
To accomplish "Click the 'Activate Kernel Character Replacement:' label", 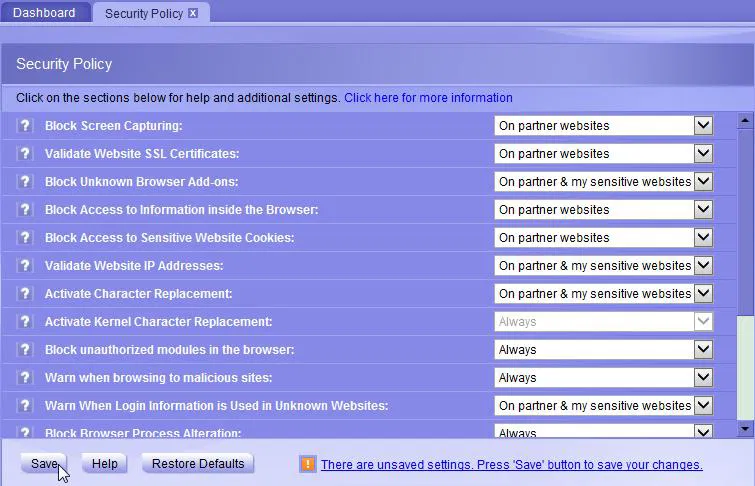I will [x=158, y=321].
